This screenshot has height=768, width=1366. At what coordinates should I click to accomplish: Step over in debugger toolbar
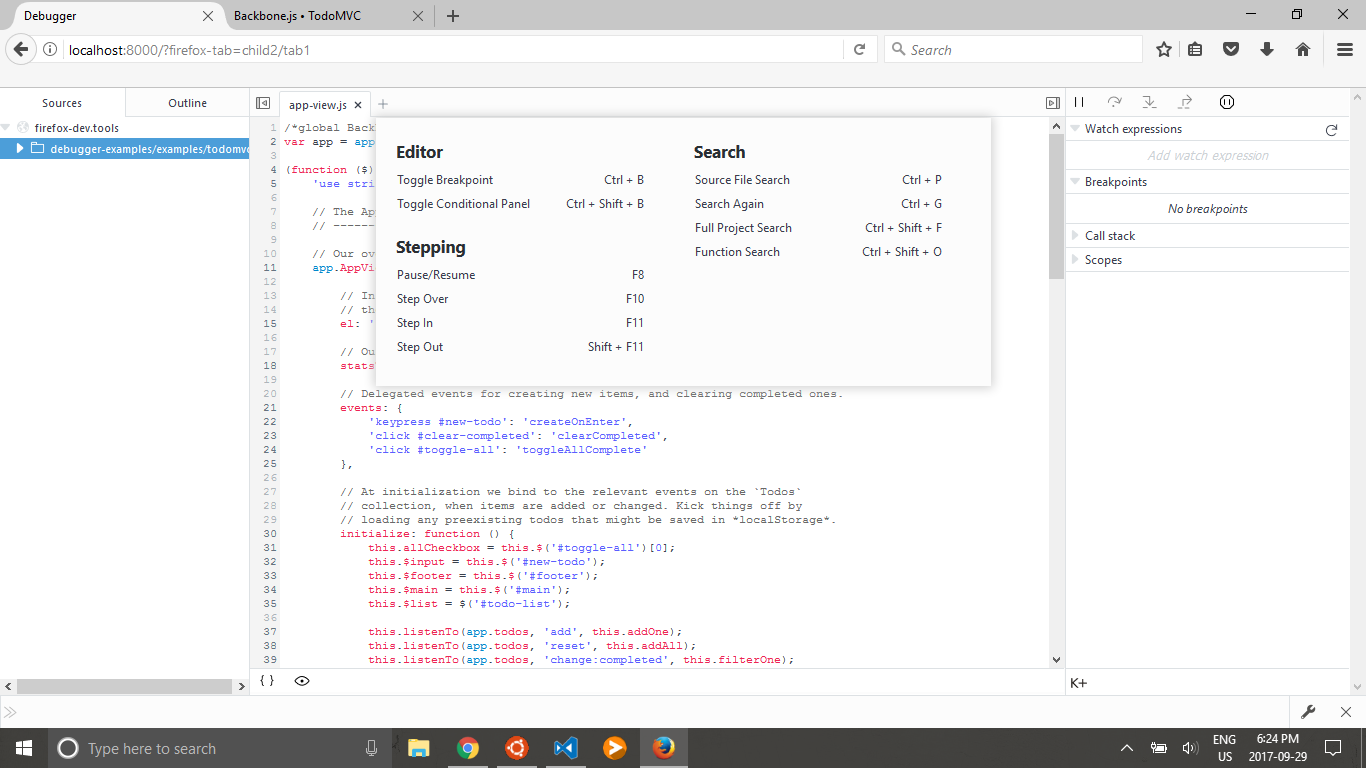(1114, 102)
